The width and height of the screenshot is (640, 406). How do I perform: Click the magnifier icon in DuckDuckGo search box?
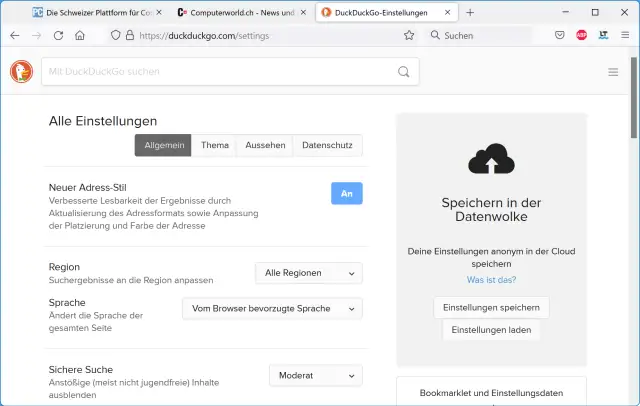(404, 72)
